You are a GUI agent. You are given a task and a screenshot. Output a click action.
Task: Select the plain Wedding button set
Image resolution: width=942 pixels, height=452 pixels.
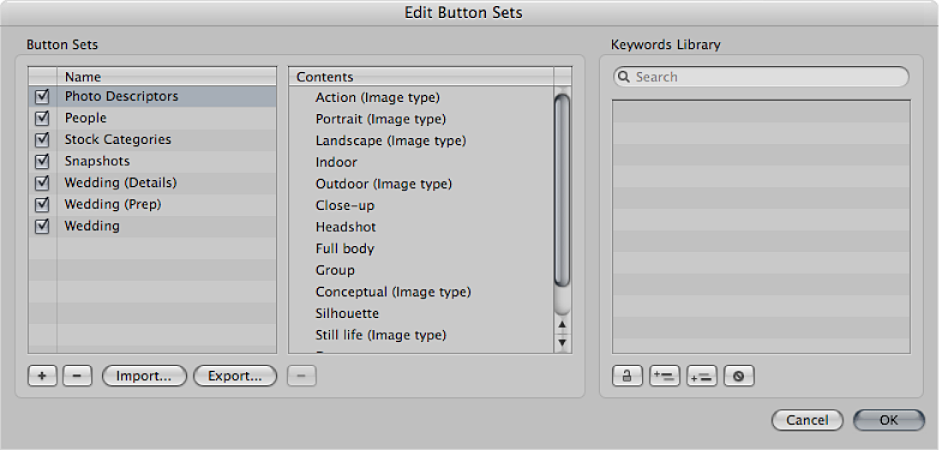coord(93,226)
